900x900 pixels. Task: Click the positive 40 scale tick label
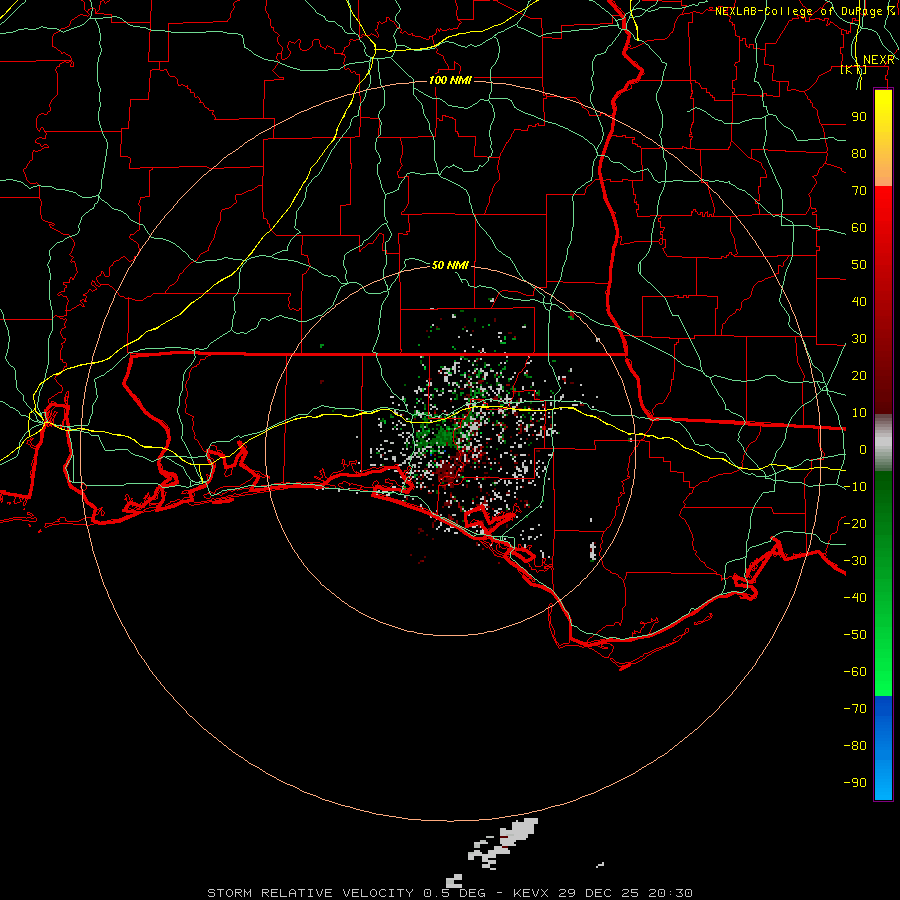pyautogui.click(x=859, y=302)
